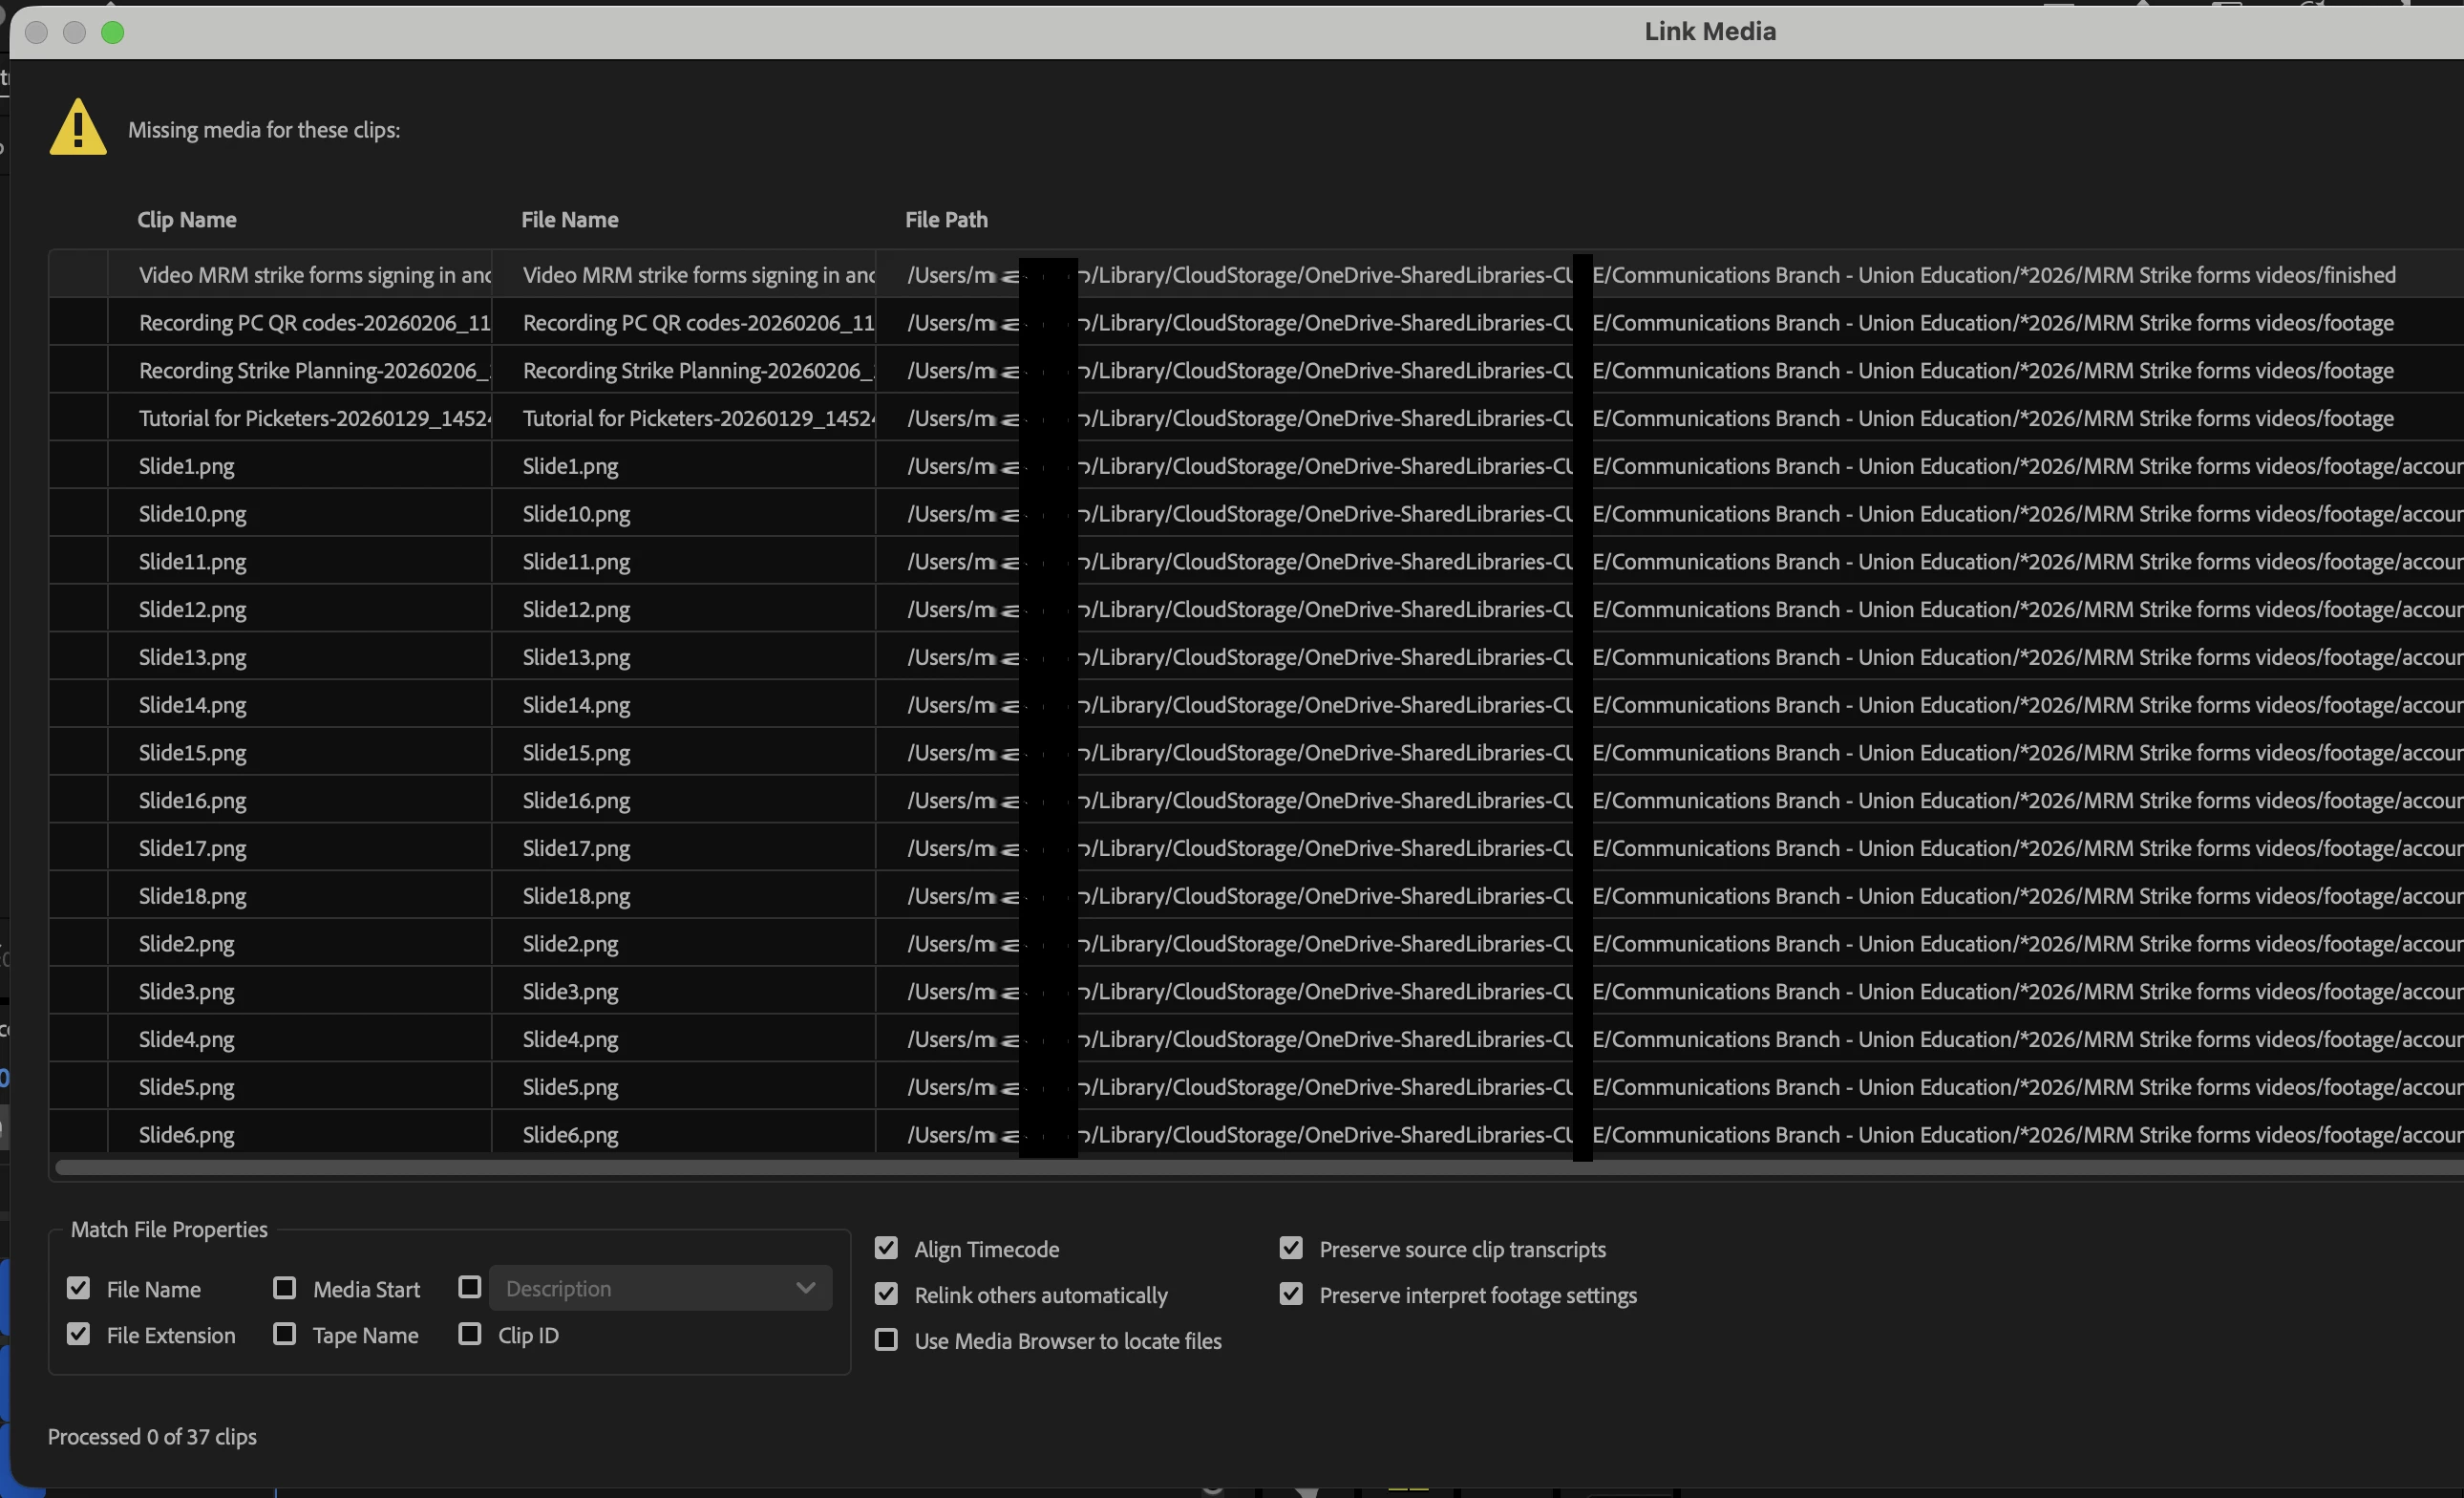Check the Clip ID checkbox
Viewport: 2464px width, 1498px height.
point(470,1334)
